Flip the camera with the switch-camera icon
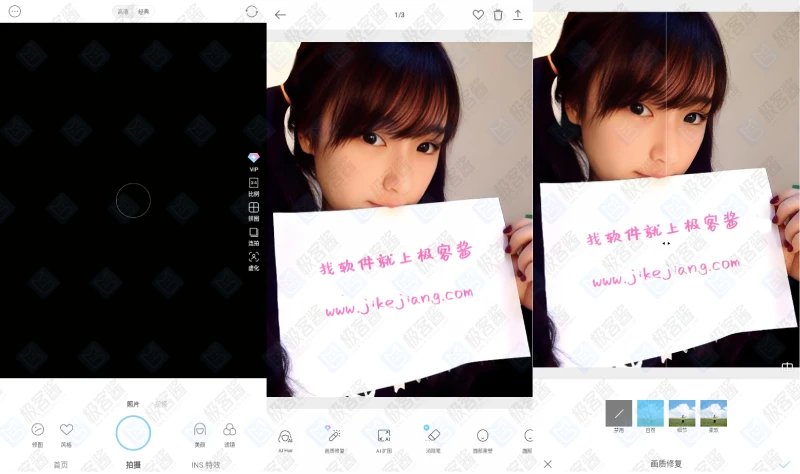The height and width of the screenshot is (474, 800). [252, 11]
